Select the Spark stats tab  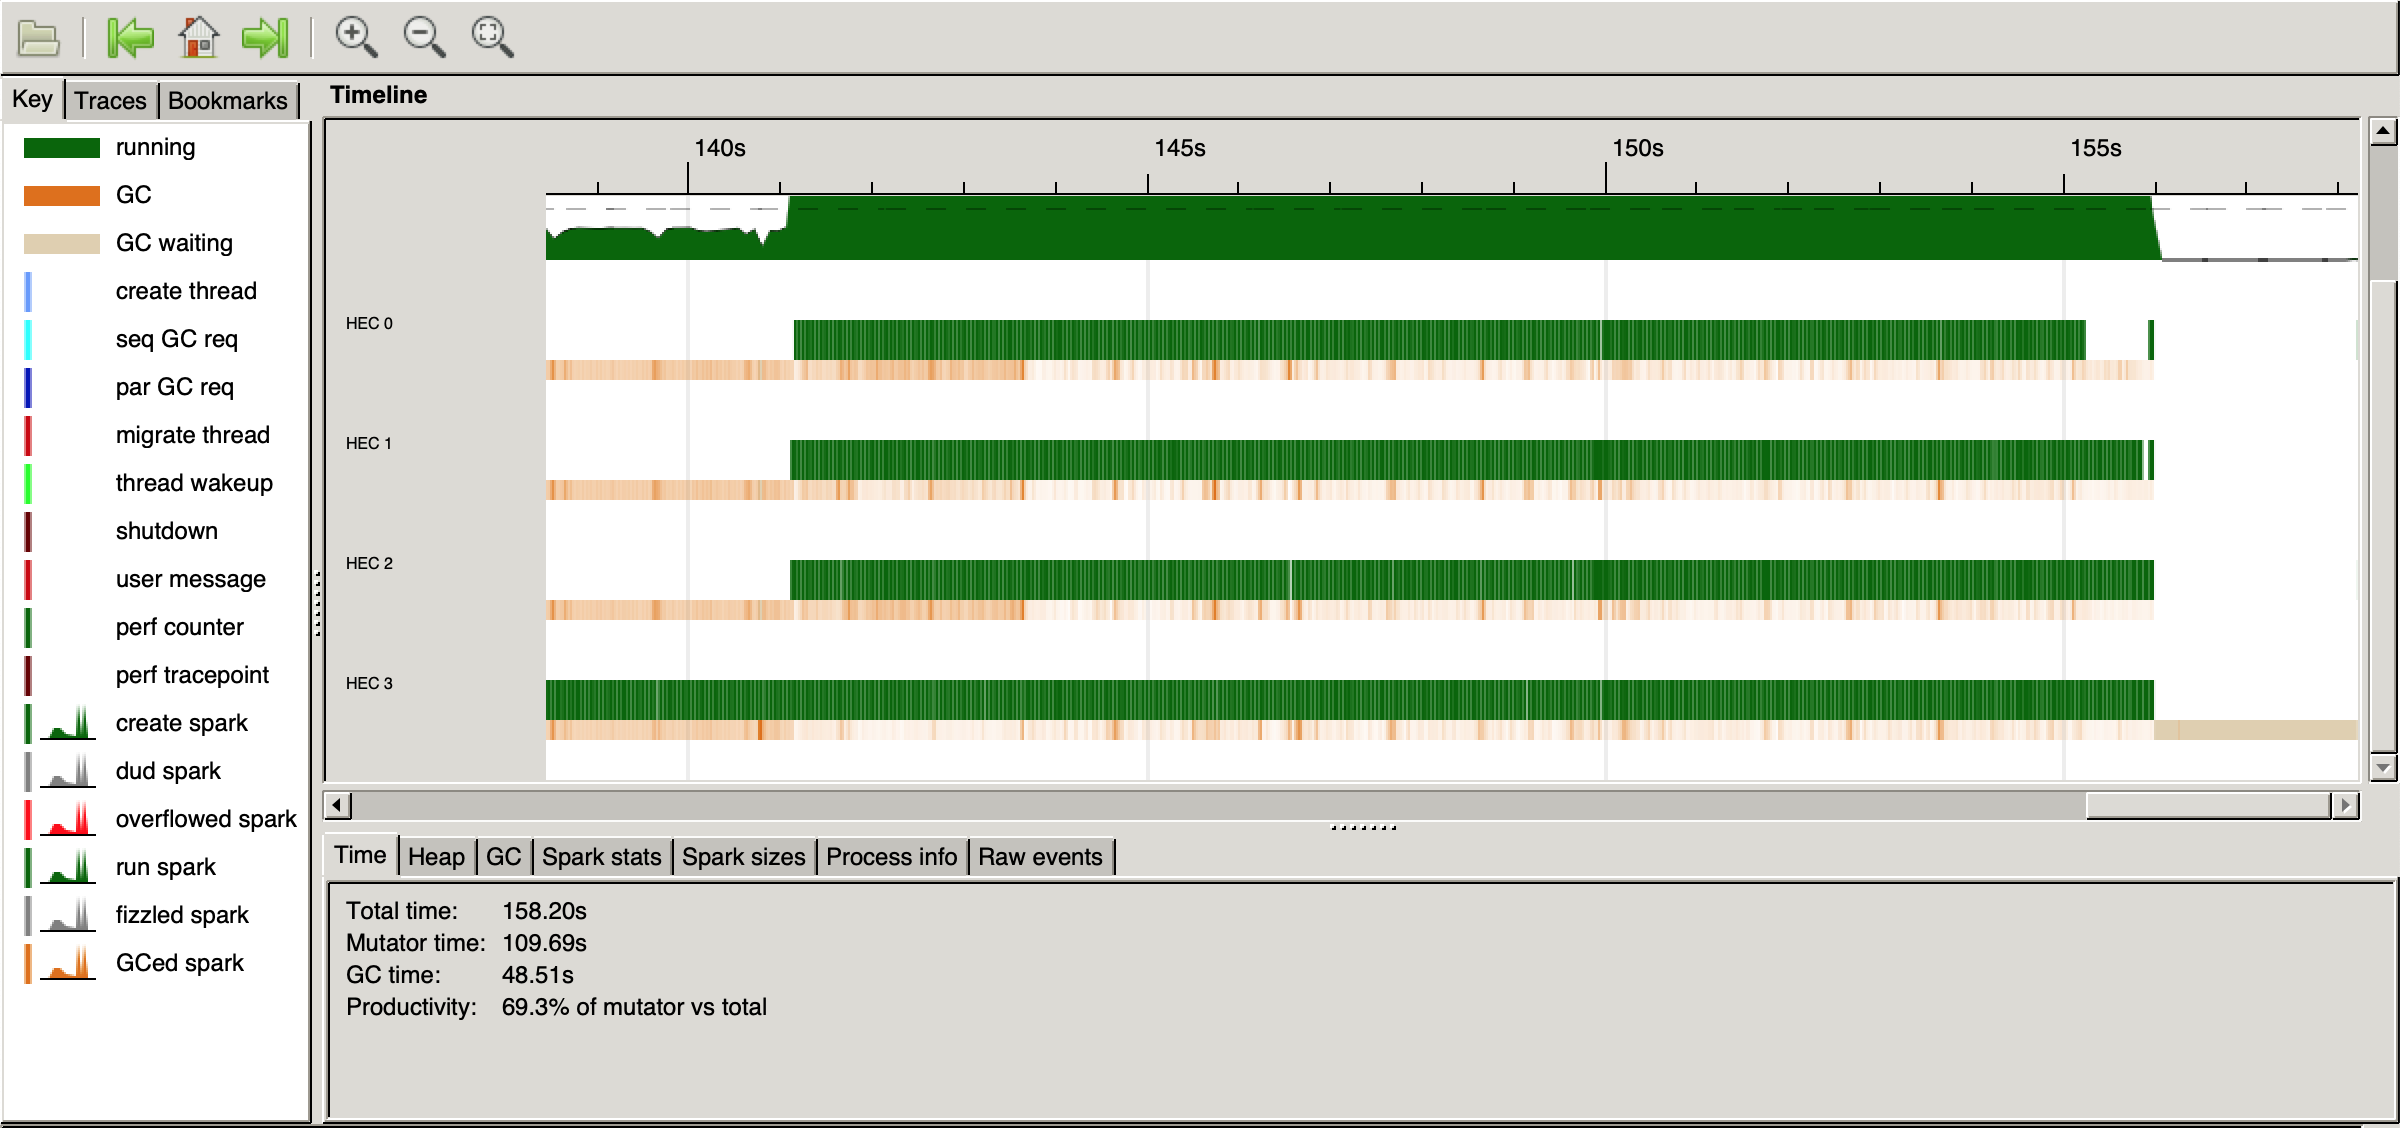[601, 857]
